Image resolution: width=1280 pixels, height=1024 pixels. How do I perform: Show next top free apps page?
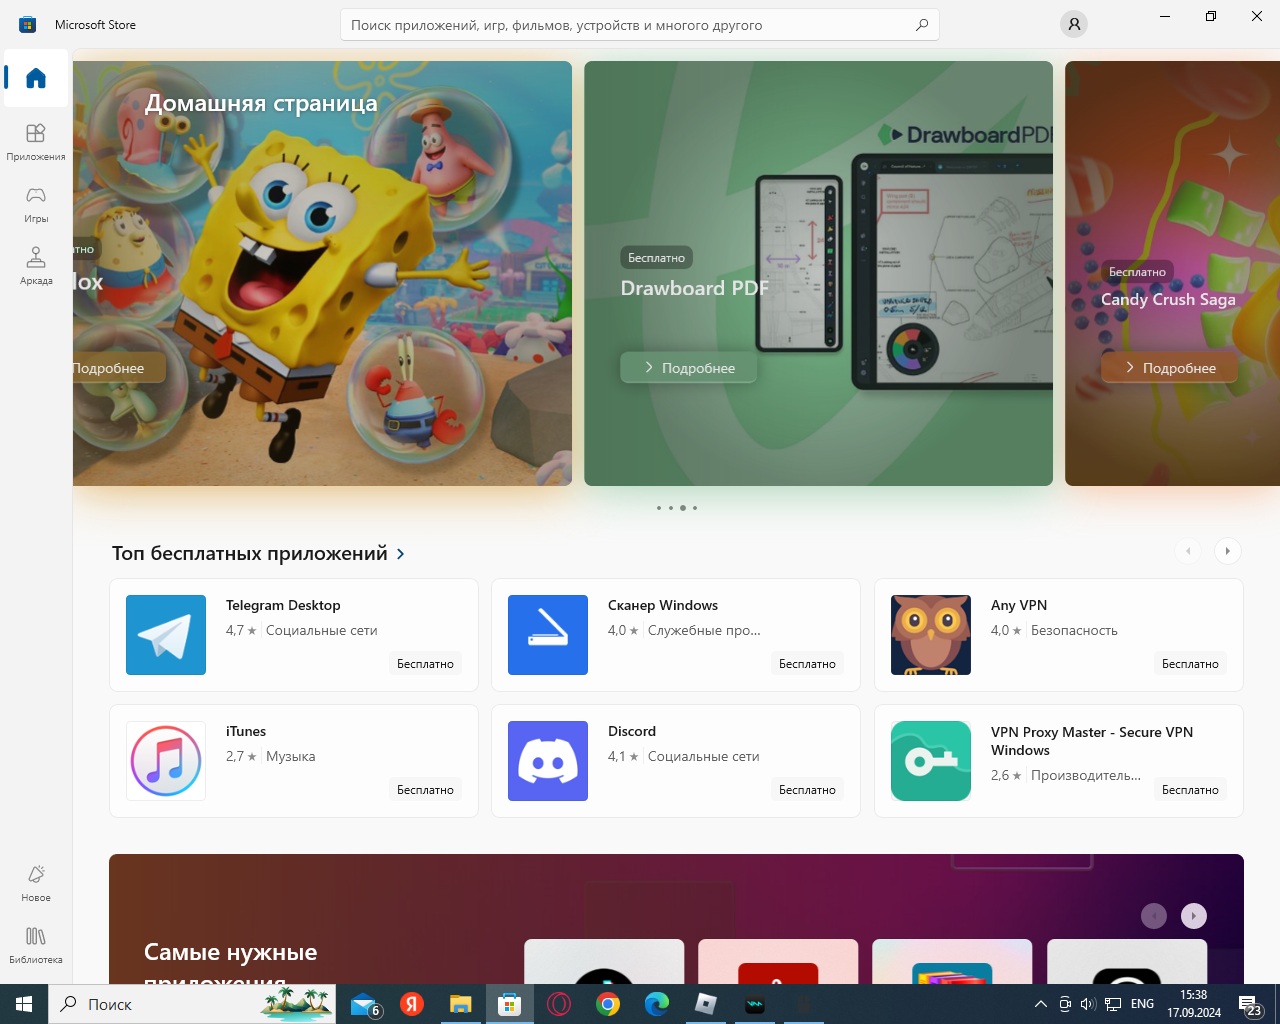(x=1228, y=551)
